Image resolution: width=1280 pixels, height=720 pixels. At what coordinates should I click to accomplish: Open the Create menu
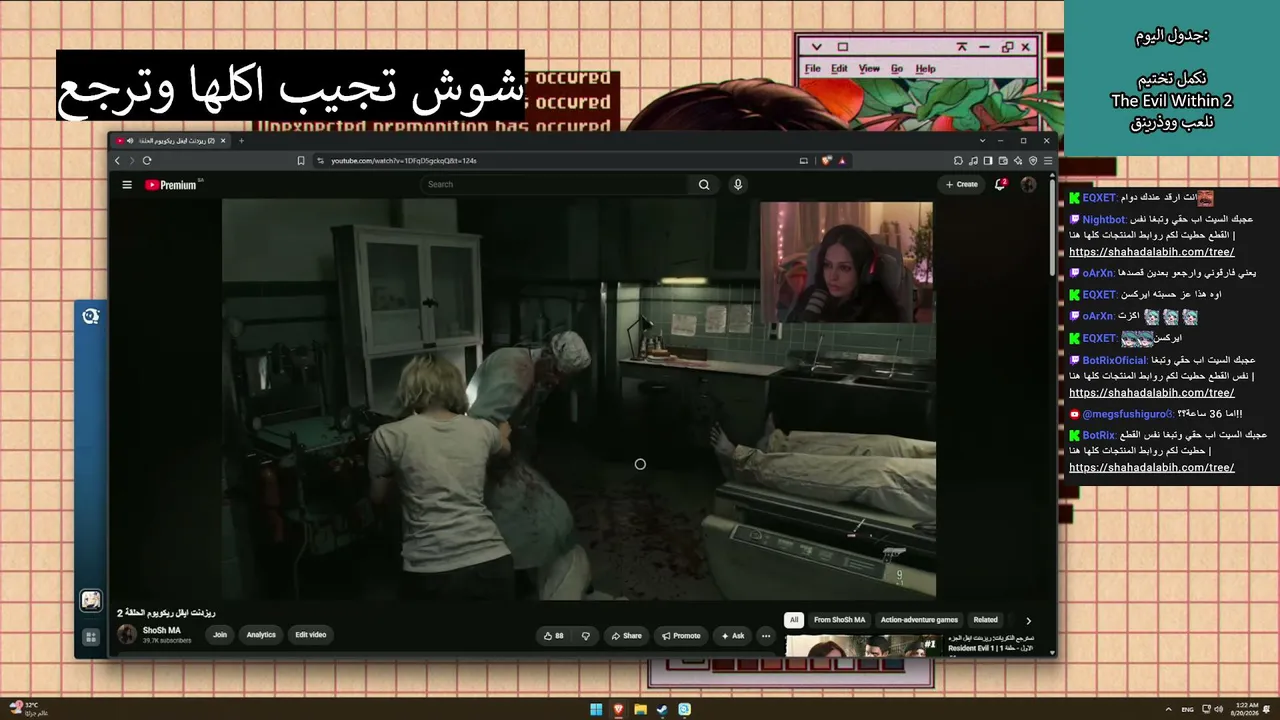pos(962,185)
